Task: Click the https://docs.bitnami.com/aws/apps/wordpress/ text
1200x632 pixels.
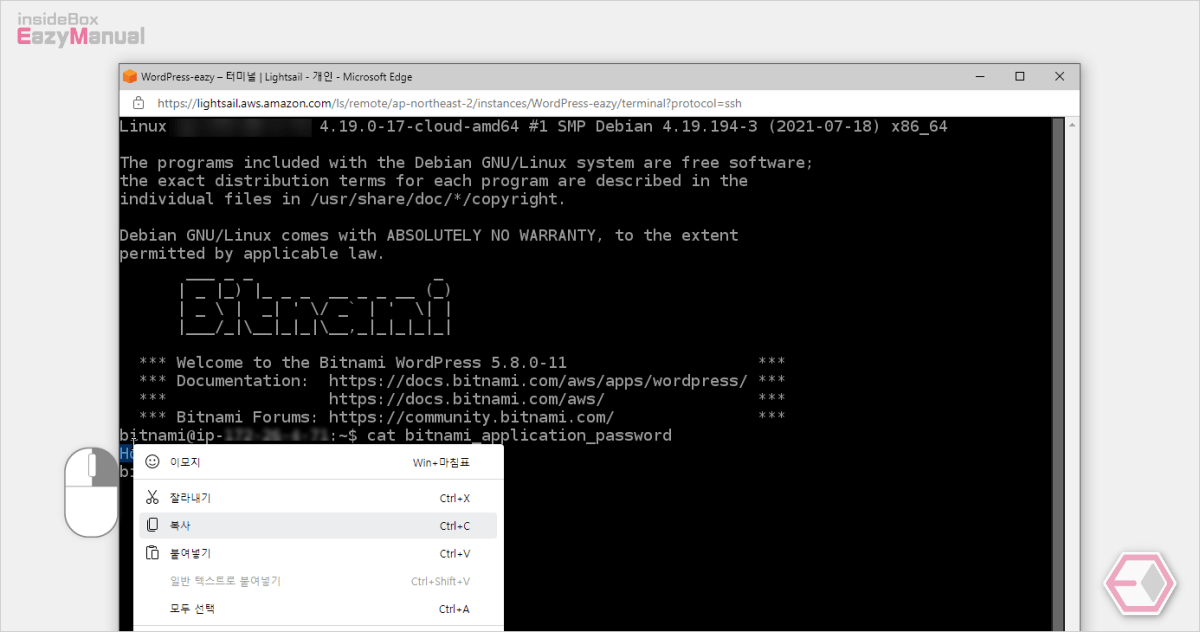Action: pos(538,381)
